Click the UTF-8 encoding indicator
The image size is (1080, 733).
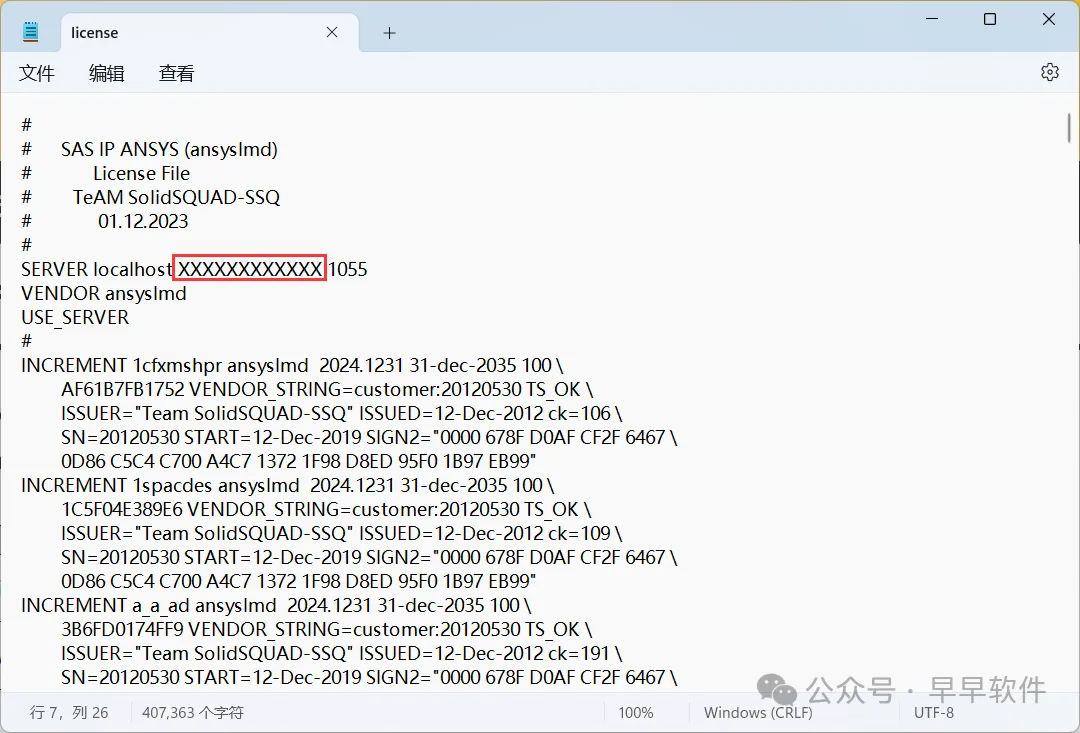tap(933, 712)
